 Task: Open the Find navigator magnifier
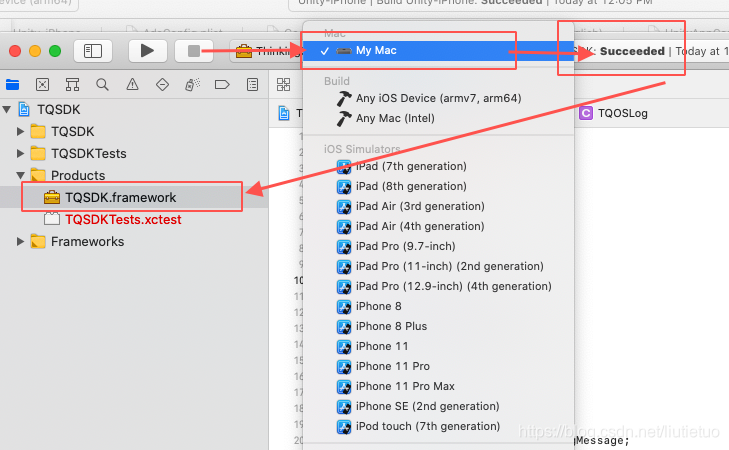(x=102, y=85)
